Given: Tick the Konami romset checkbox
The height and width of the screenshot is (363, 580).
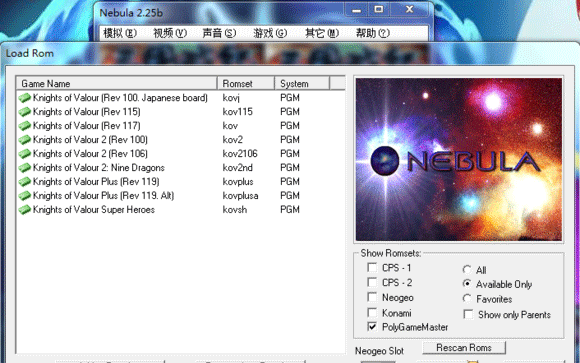Looking at the screenshot, I should click(372, 313).
